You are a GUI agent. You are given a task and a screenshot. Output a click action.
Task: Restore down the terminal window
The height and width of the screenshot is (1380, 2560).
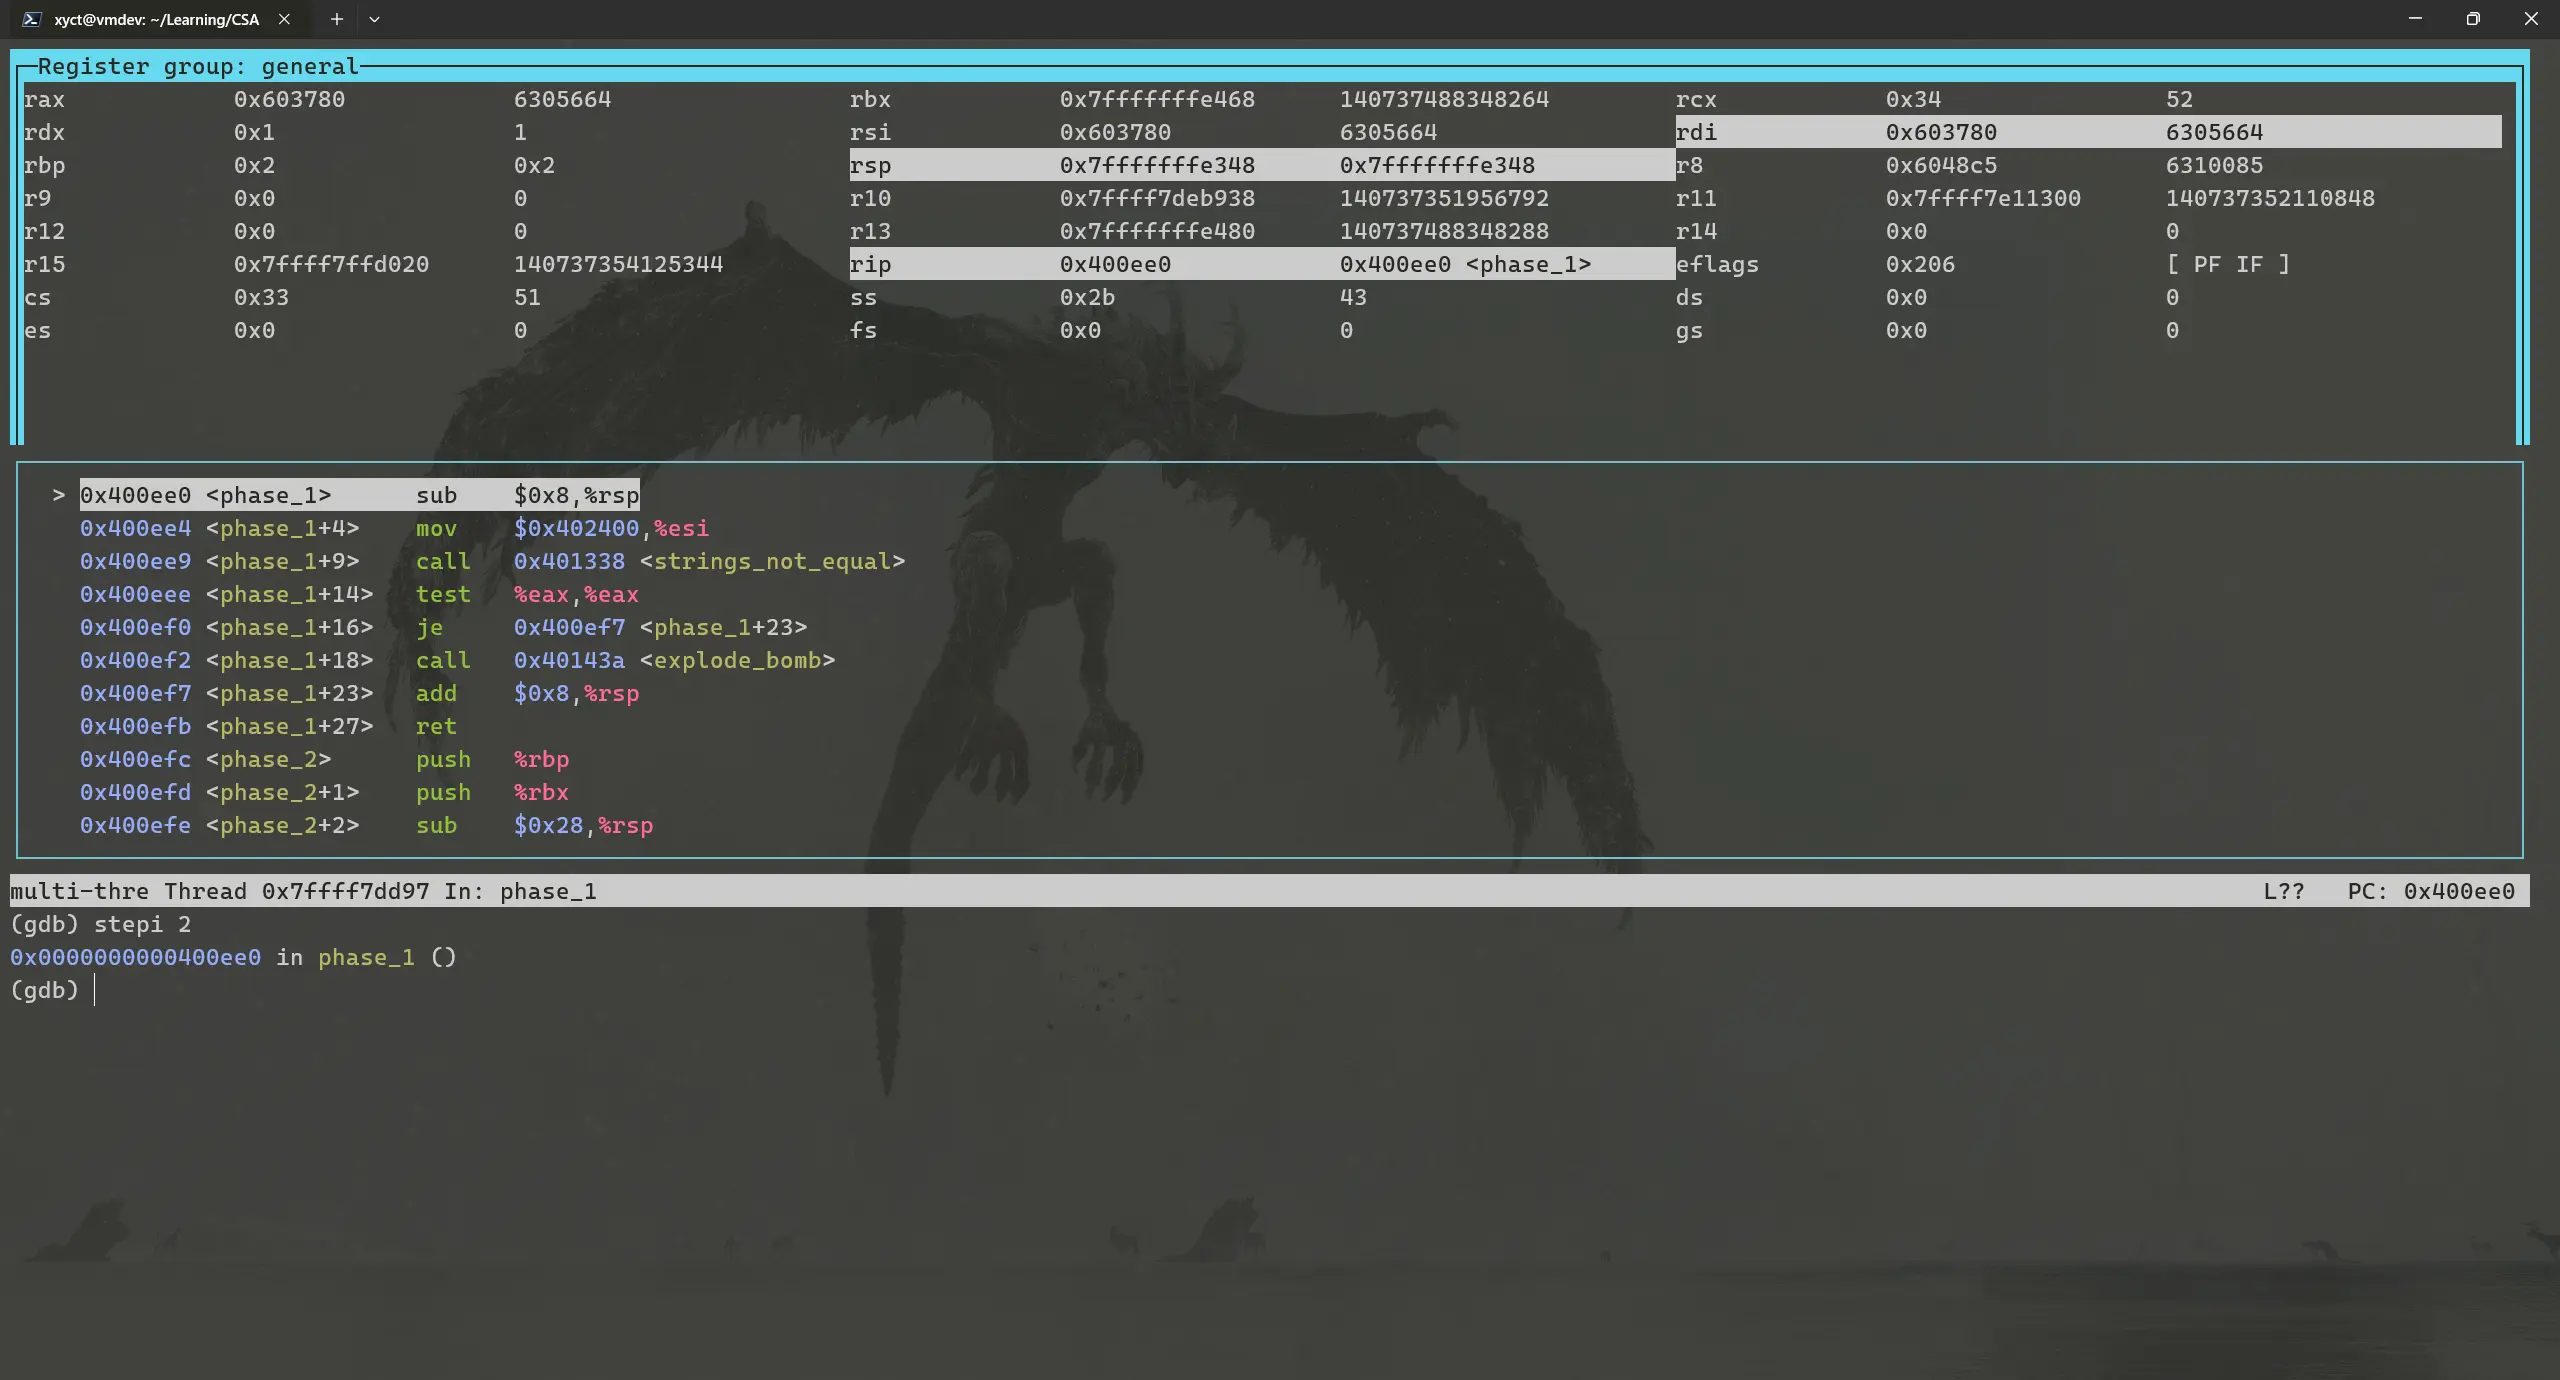(2473, 19)
